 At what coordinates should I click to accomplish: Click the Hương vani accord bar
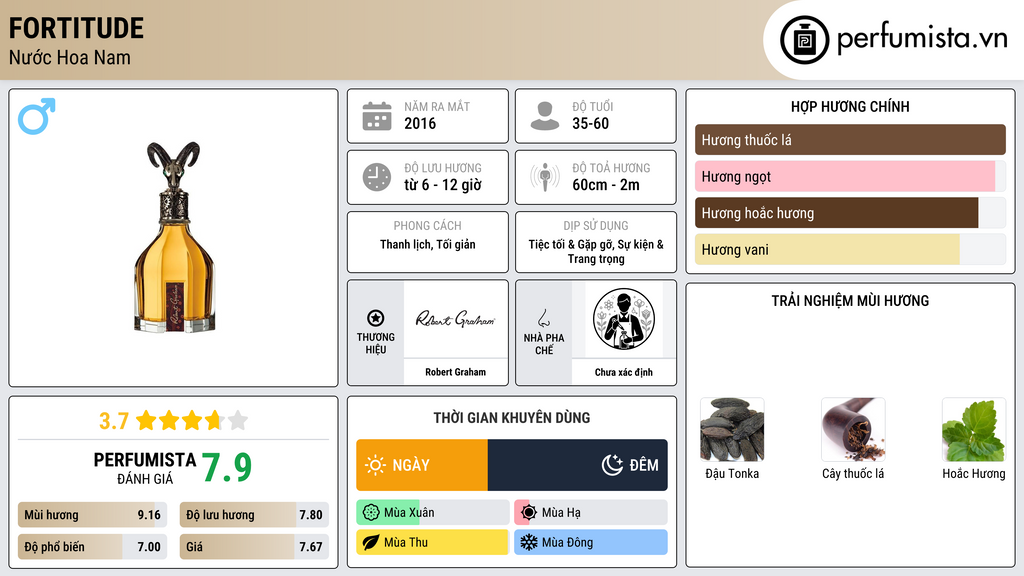[x=850, y=249]
